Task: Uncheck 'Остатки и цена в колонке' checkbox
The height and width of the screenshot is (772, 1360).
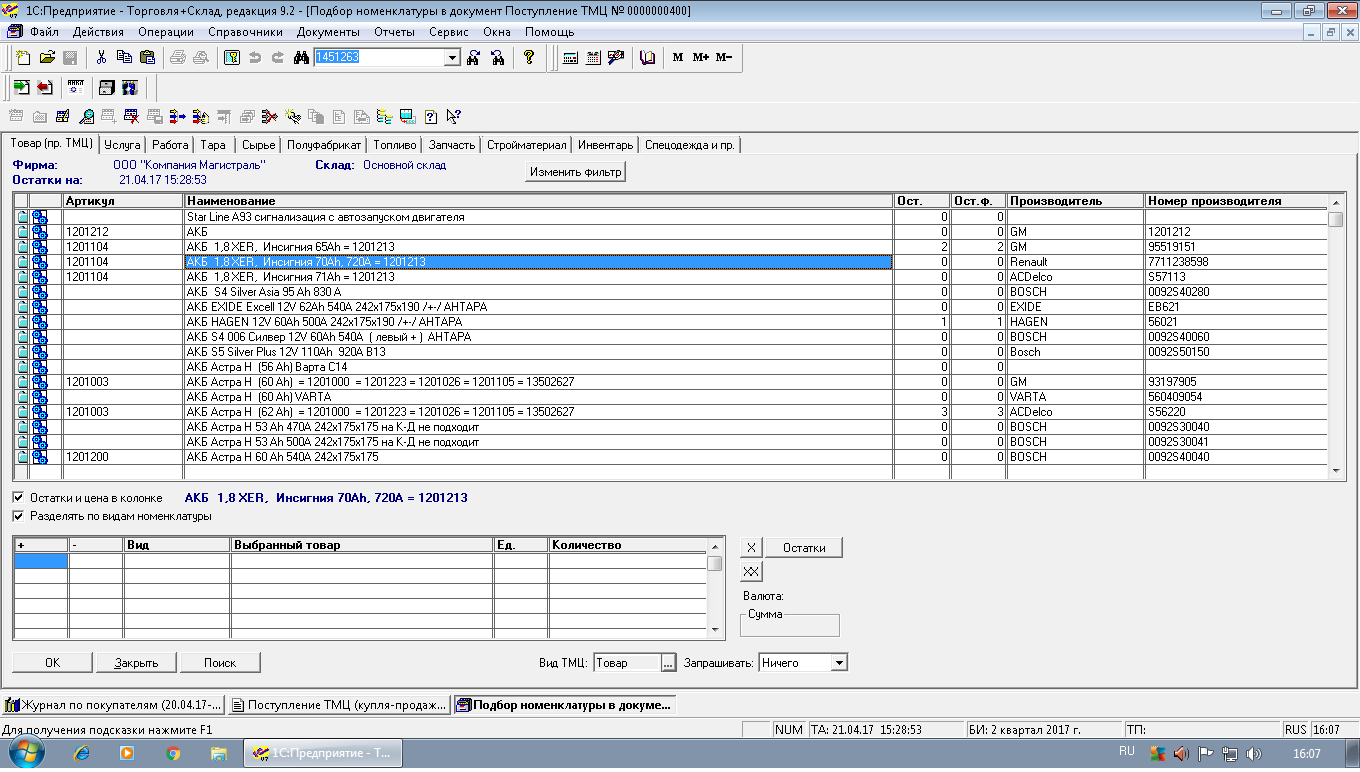Action: 19,498
